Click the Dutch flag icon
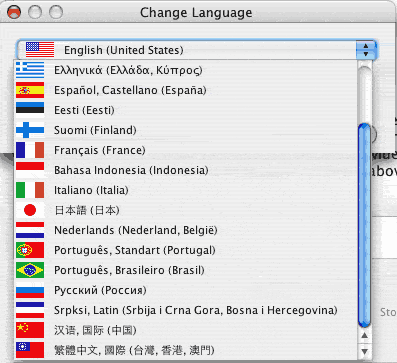This screenshot has width=397, height=363. pyautogui.click(x=30, y=230)
